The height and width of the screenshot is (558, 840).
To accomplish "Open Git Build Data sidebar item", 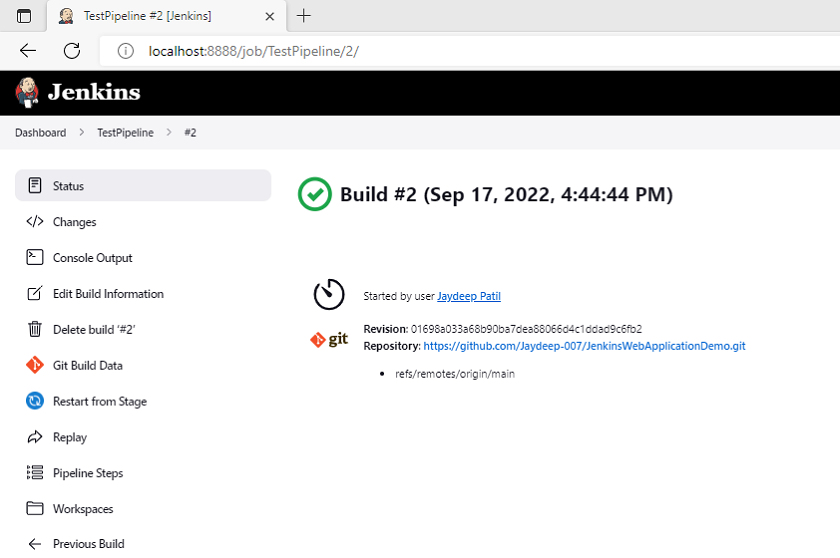I will click(x=143, y=365).
